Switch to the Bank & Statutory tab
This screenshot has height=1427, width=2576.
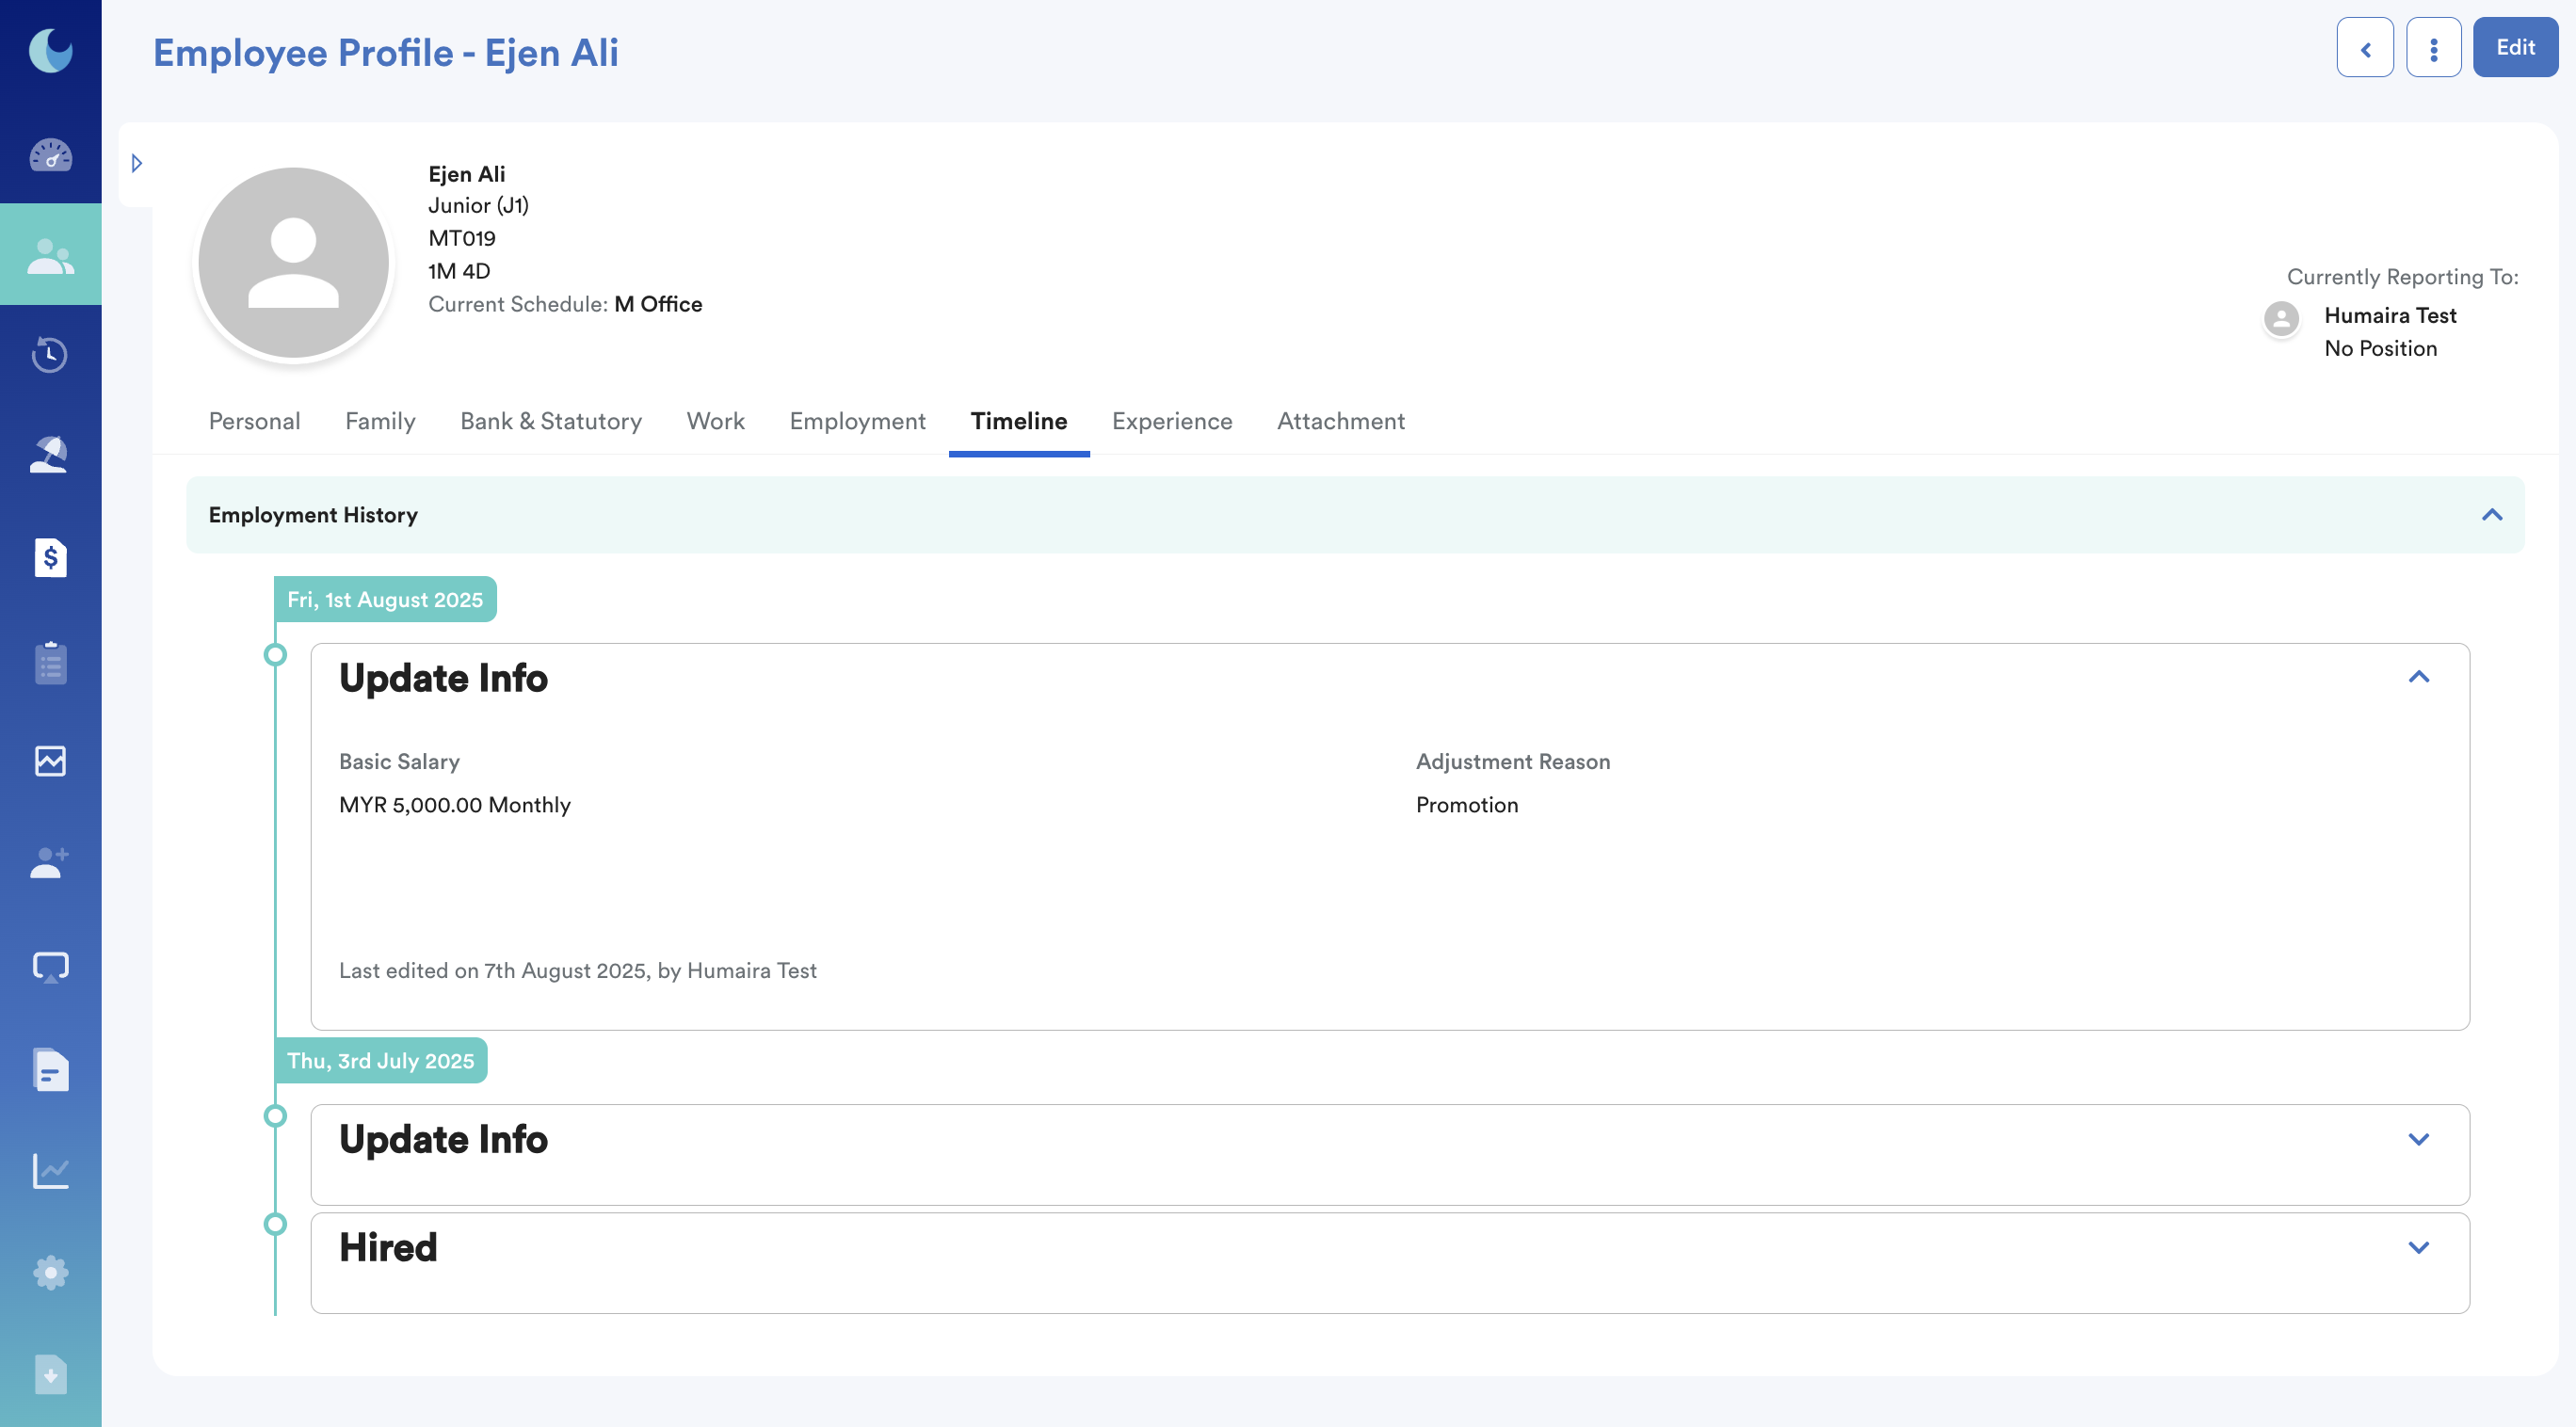550,421
